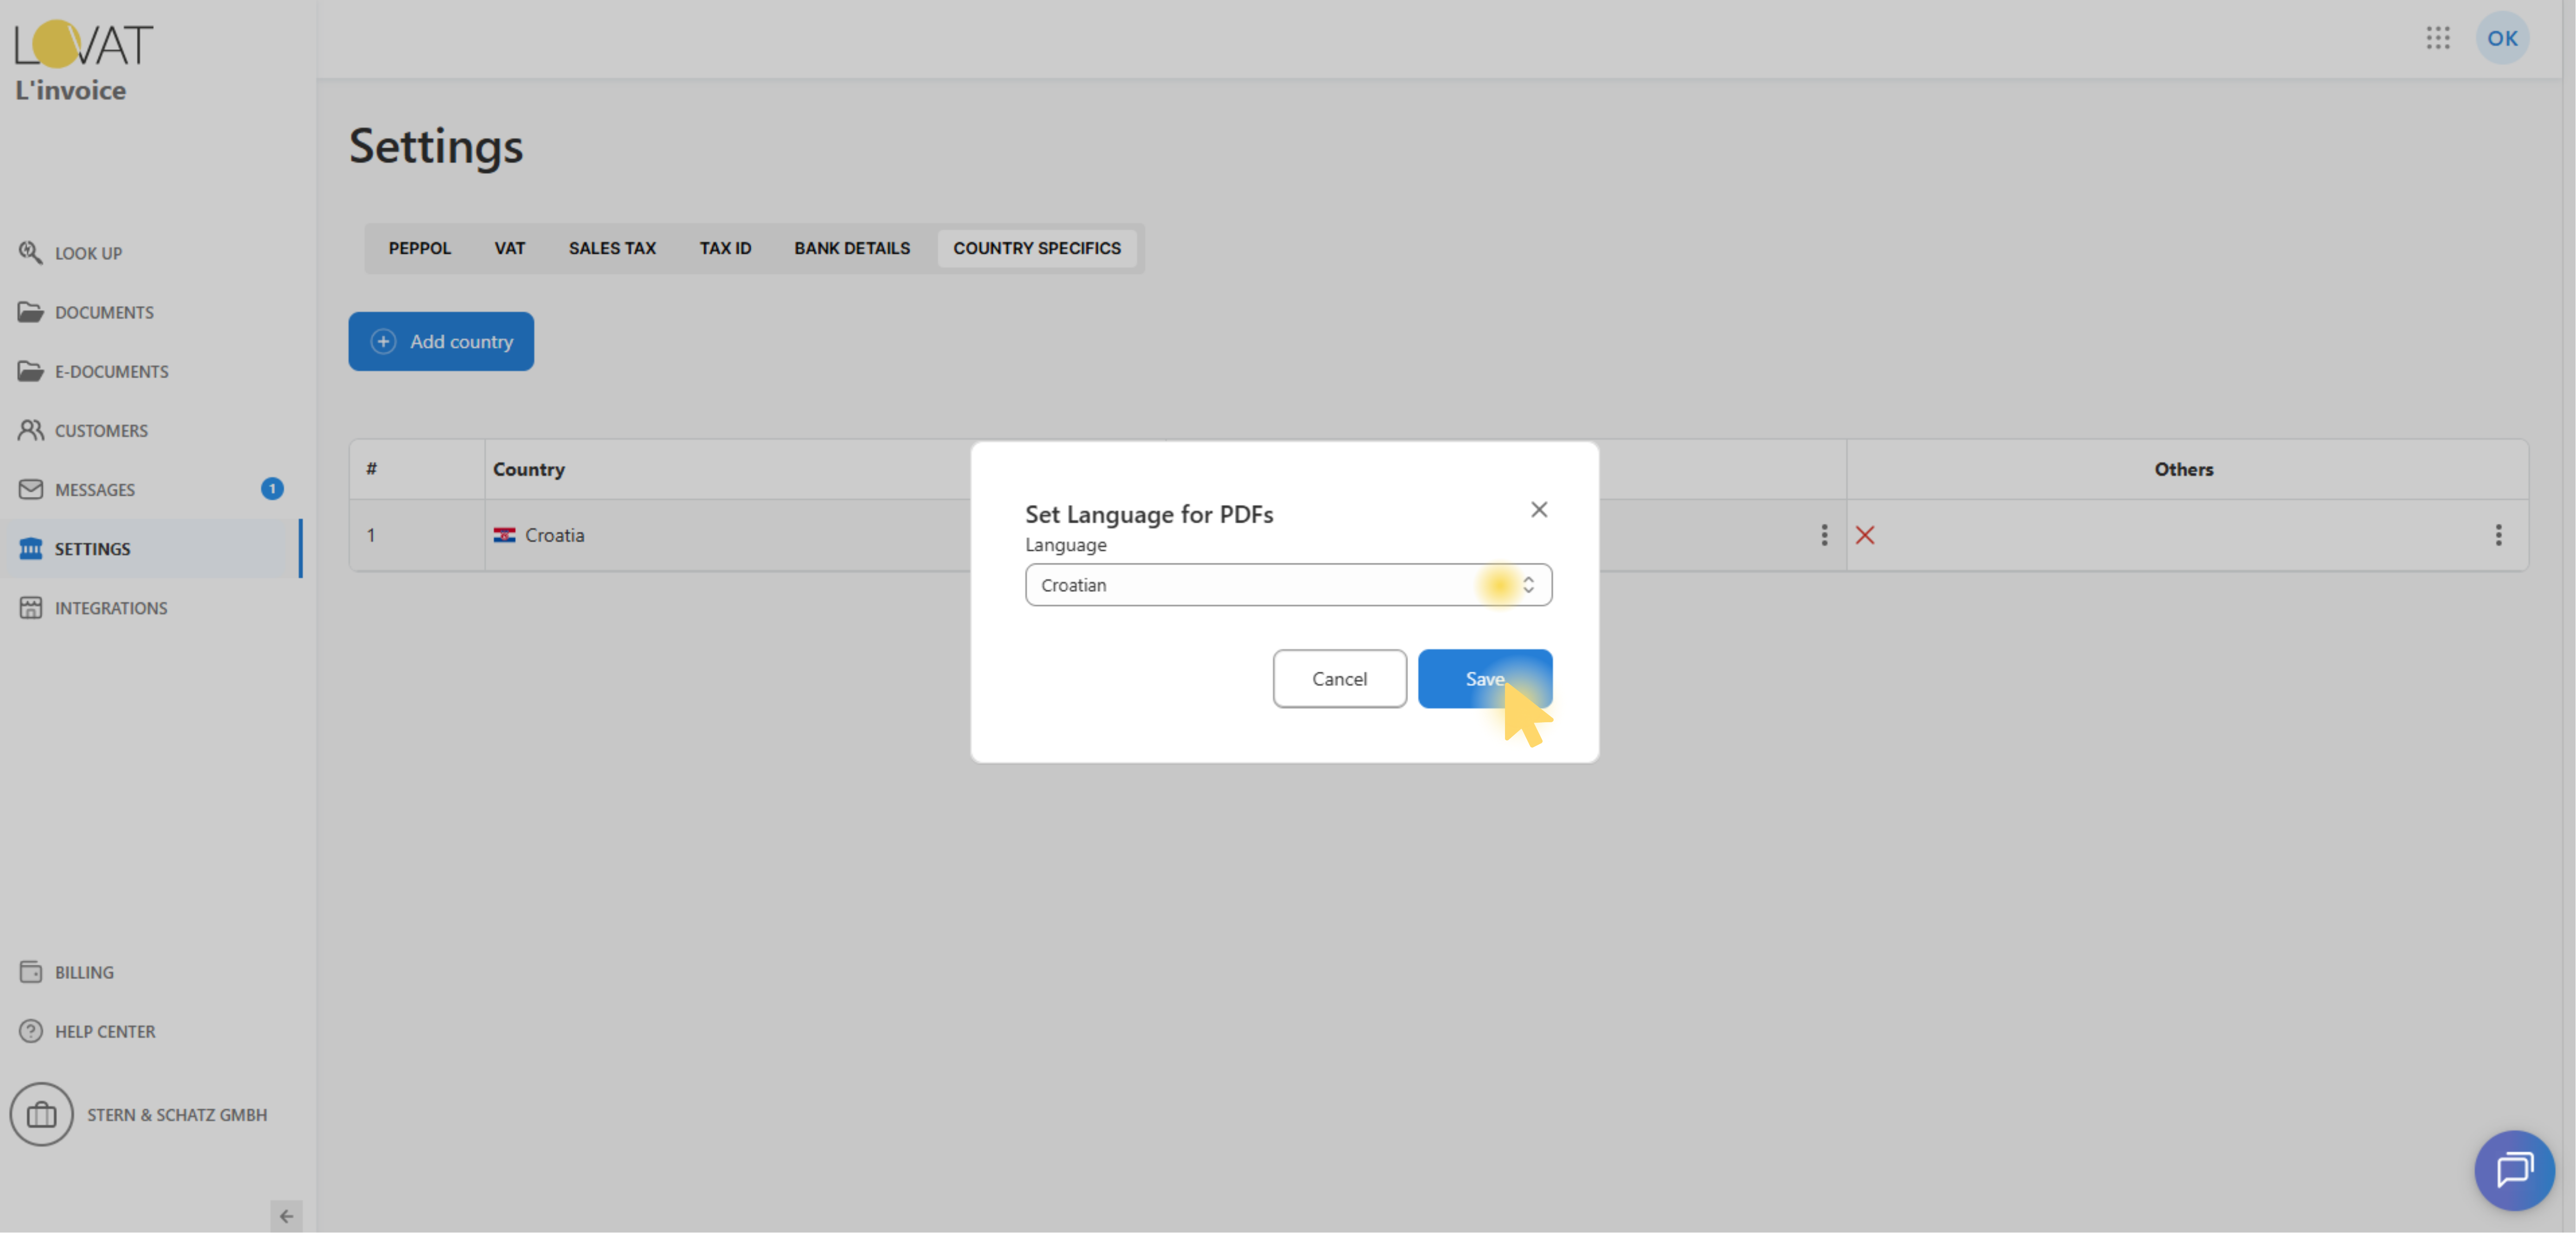Viewport: 2576px width, 1234px height.
Task: Open Croatia row three-dot menu
Action: tap(1823, 535)
